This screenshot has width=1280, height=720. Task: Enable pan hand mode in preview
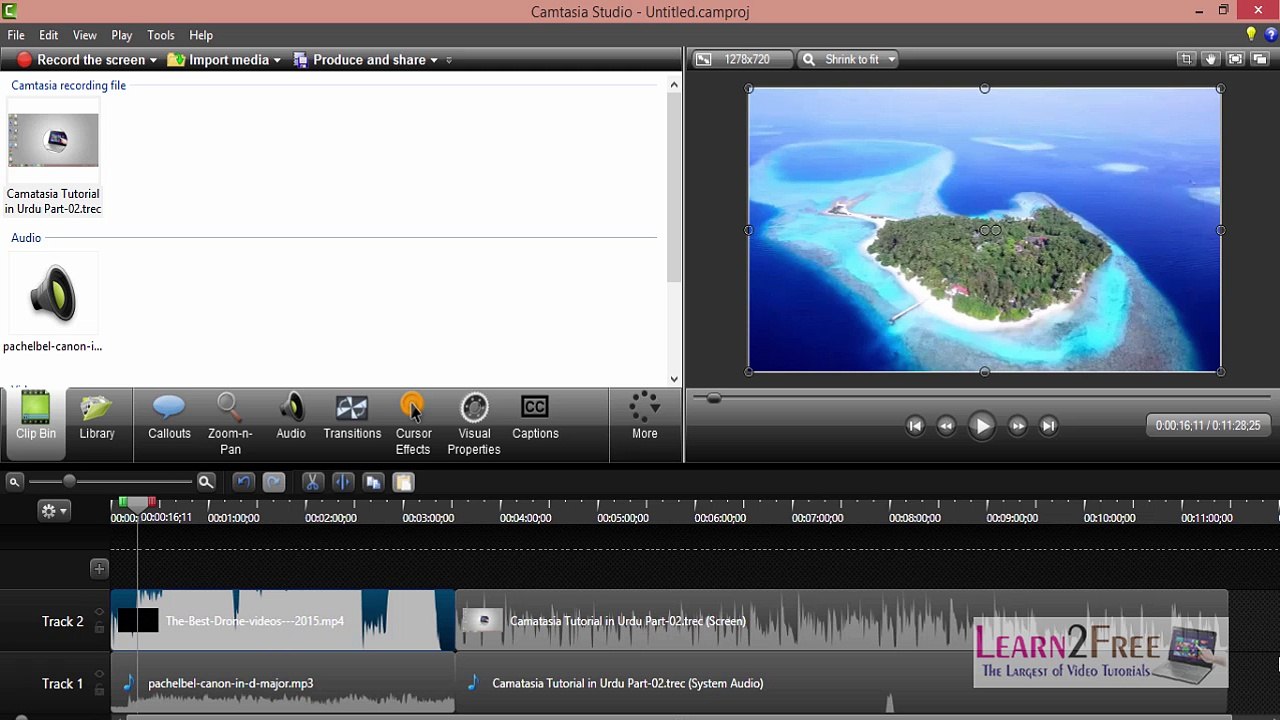tap(1211, 59)
